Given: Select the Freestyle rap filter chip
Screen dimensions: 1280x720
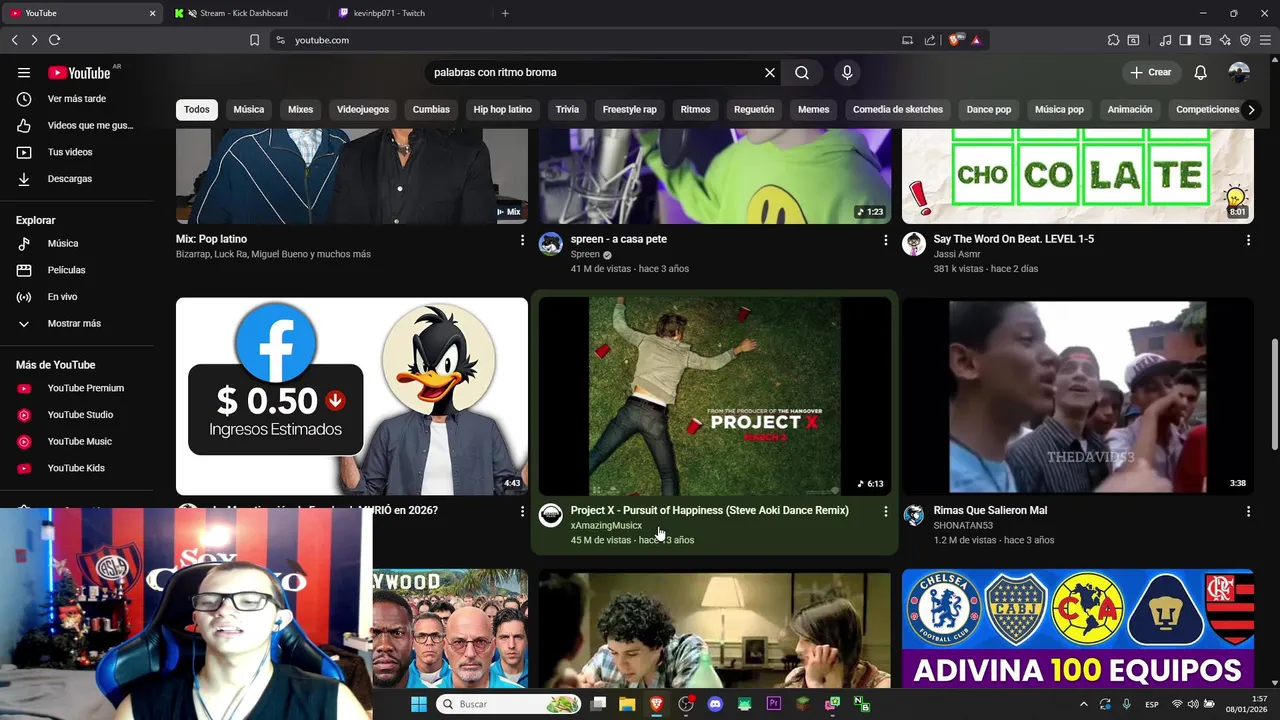Looking at the screenshot, I should coord(630,109).
